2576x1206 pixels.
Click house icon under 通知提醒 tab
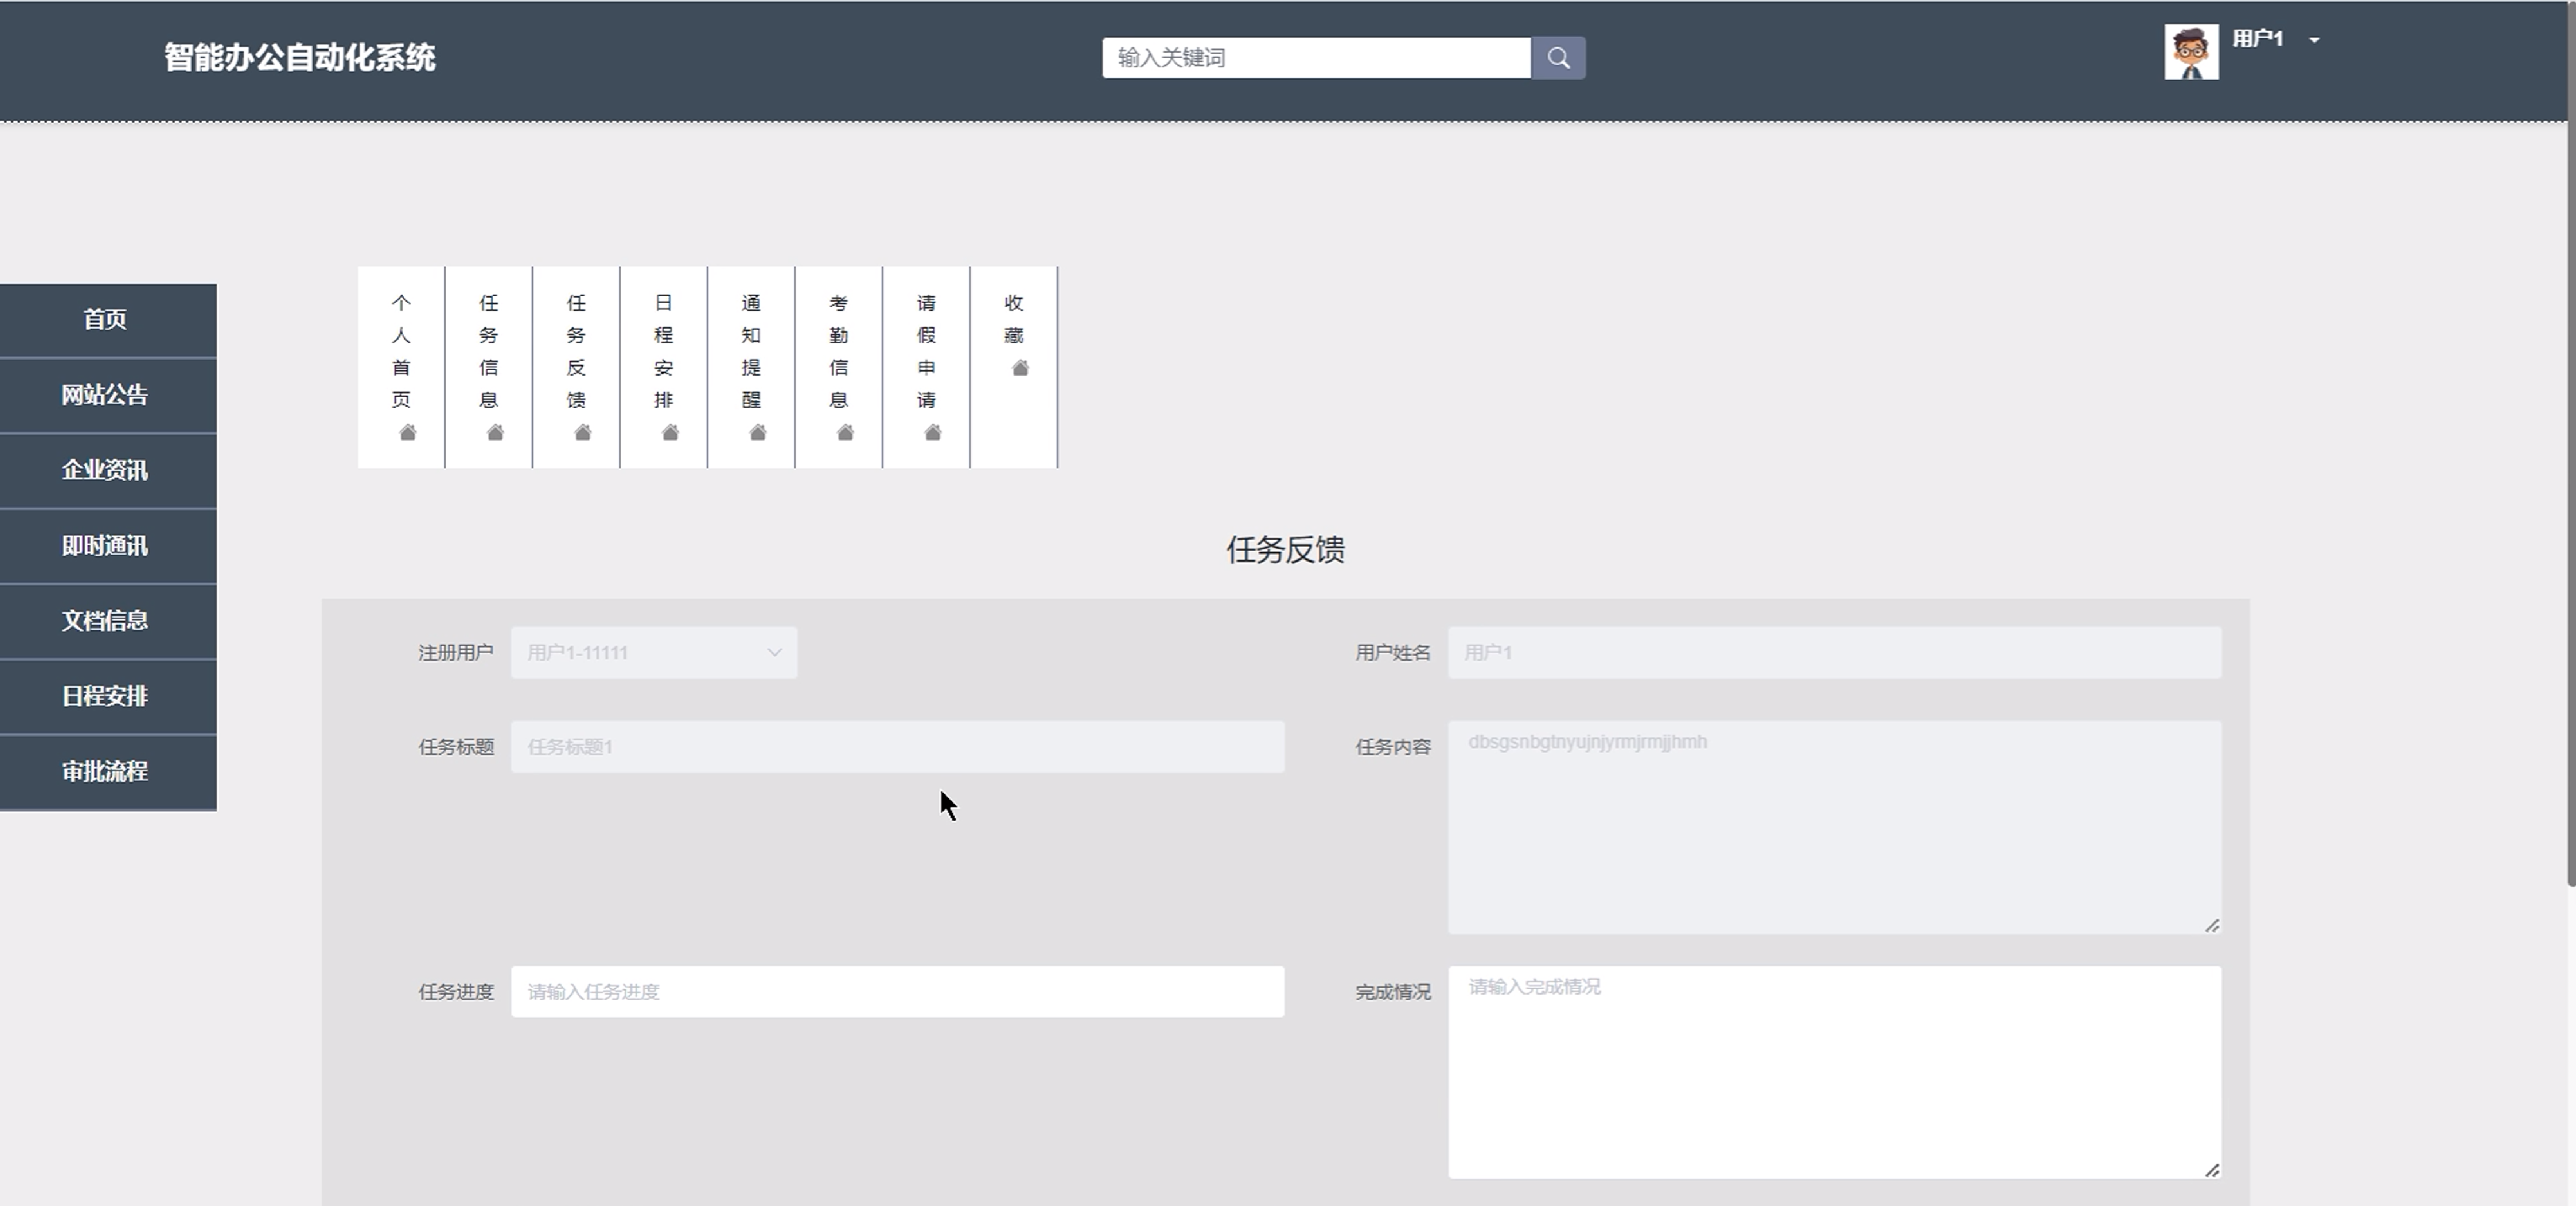point(757,433)
